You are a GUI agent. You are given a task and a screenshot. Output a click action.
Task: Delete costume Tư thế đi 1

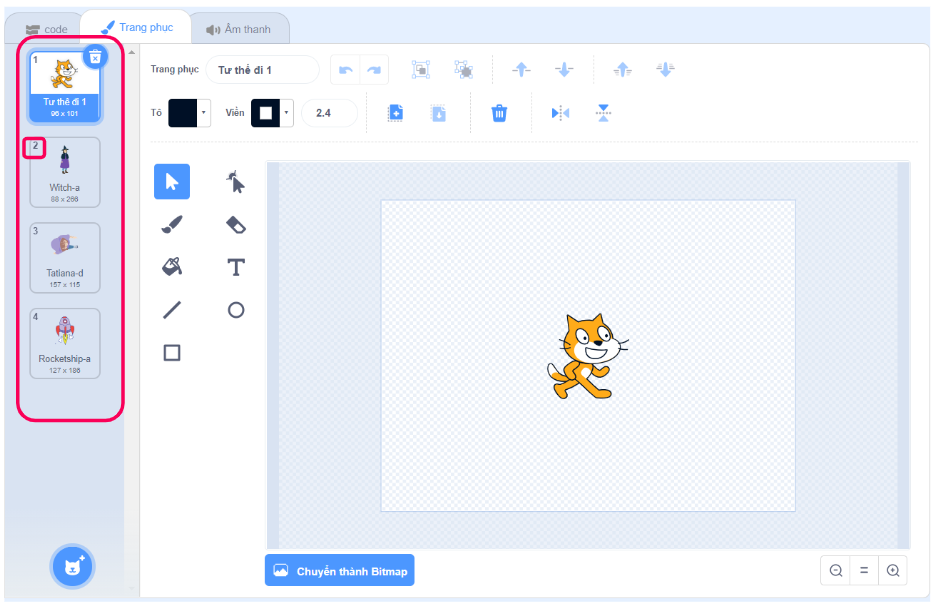click(95, 57)
